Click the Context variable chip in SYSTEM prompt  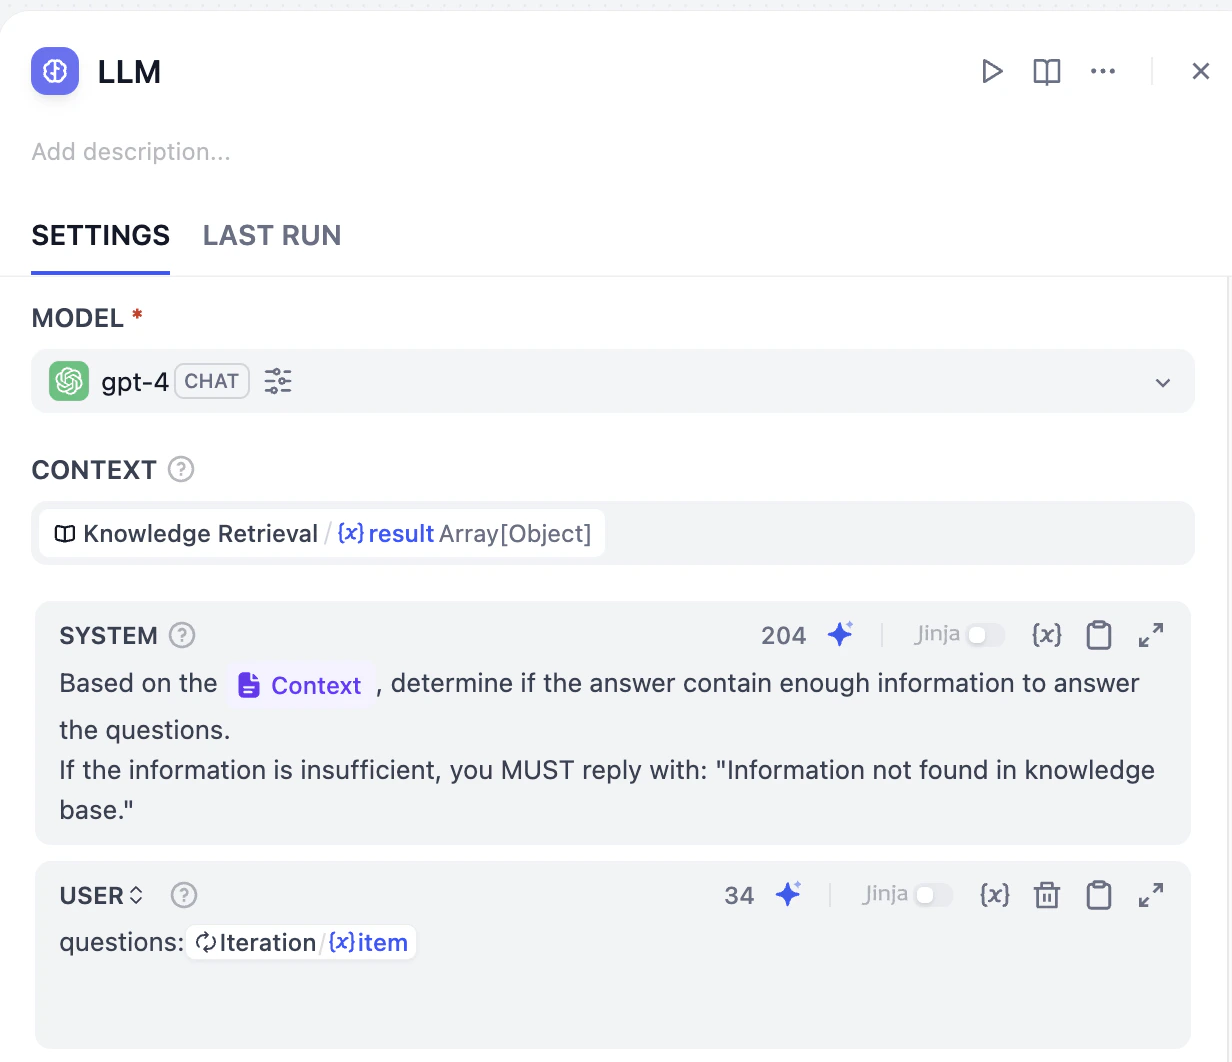point(300,685)
